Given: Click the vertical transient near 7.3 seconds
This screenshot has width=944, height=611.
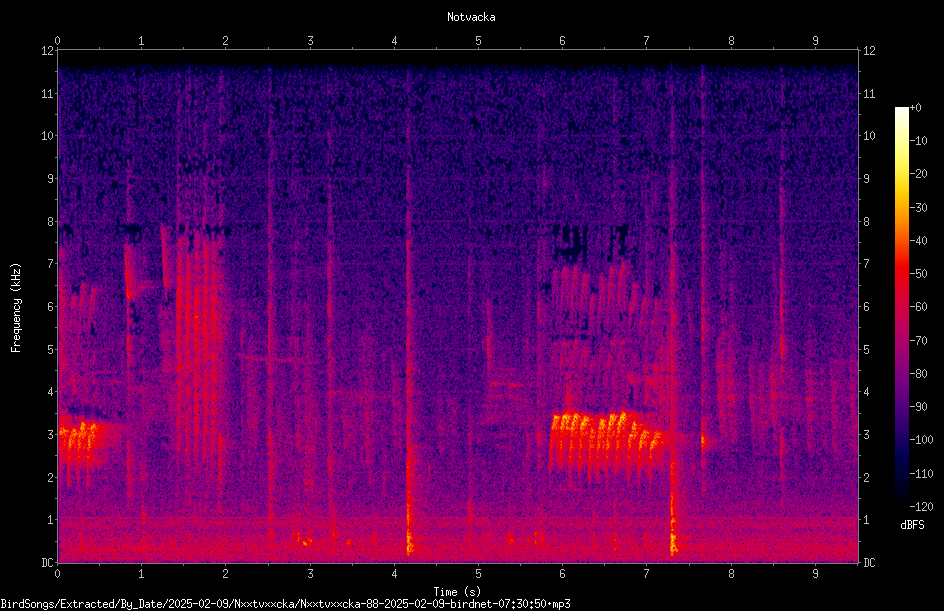Looking at the screenshot, I should pyautogui.click(x=674, y=313).
